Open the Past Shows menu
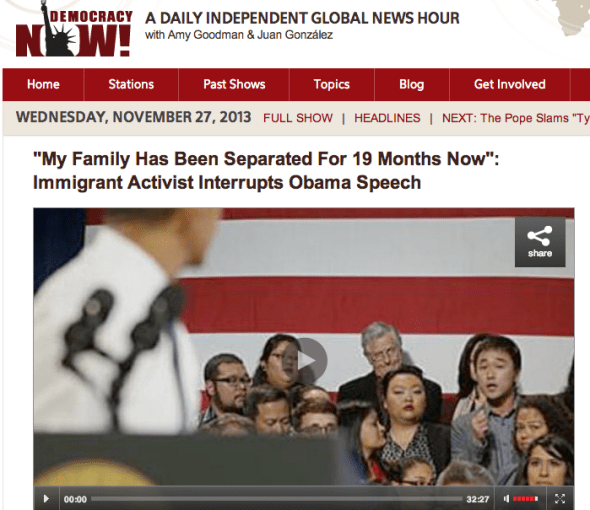 [234, 84]
